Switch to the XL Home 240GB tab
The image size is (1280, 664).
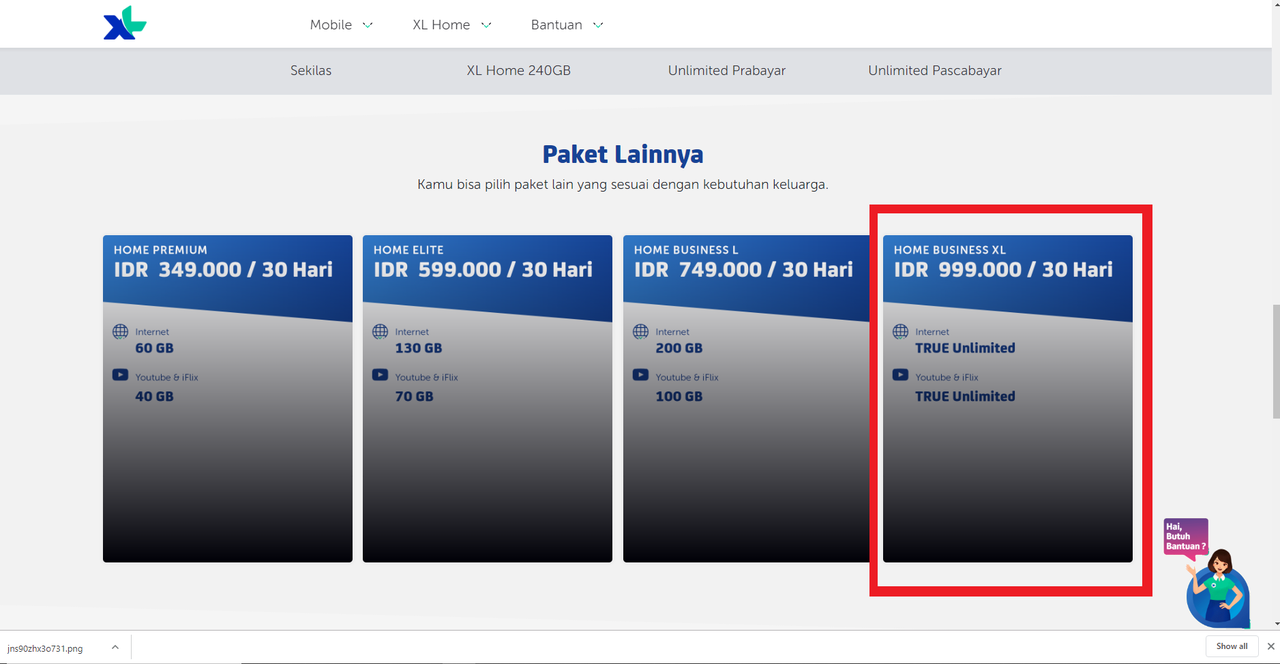(x=519, y=71)
